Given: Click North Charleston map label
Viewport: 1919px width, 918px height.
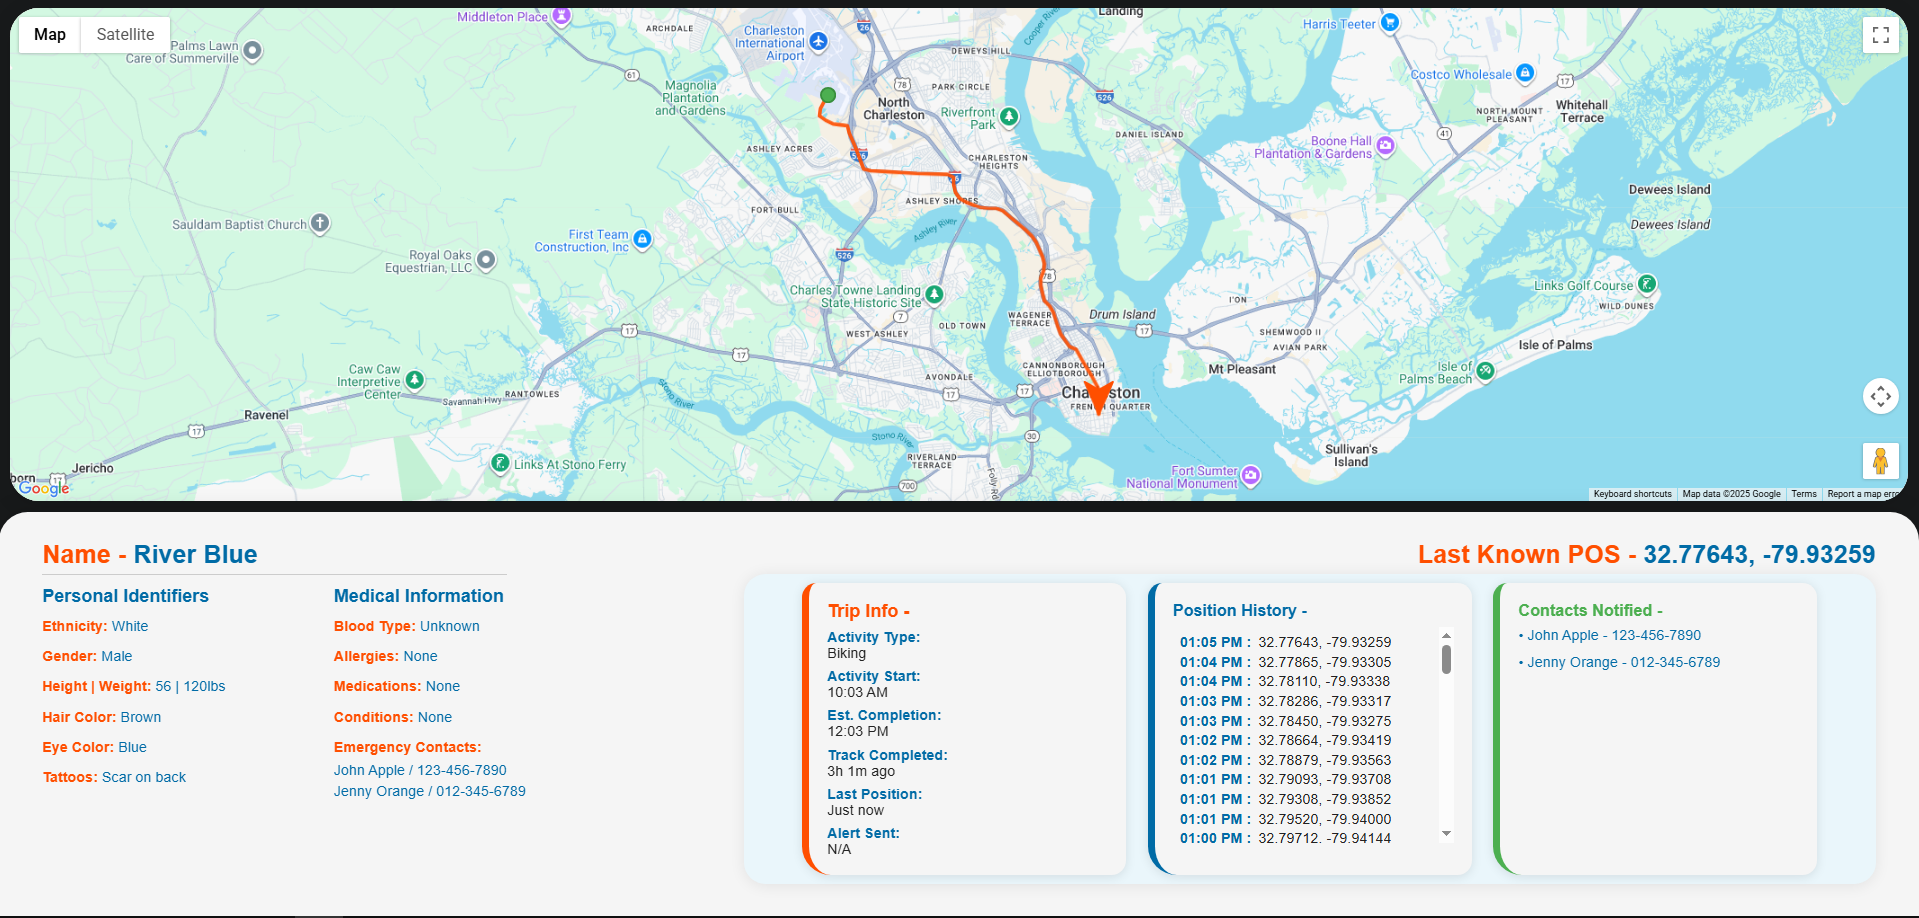Looking at the screenshot, I should point(894,109).
